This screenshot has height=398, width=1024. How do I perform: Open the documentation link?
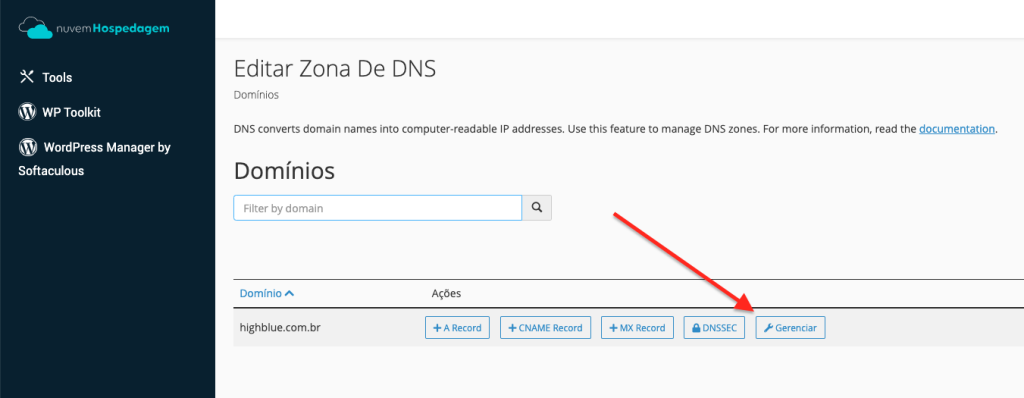[957, 129]
